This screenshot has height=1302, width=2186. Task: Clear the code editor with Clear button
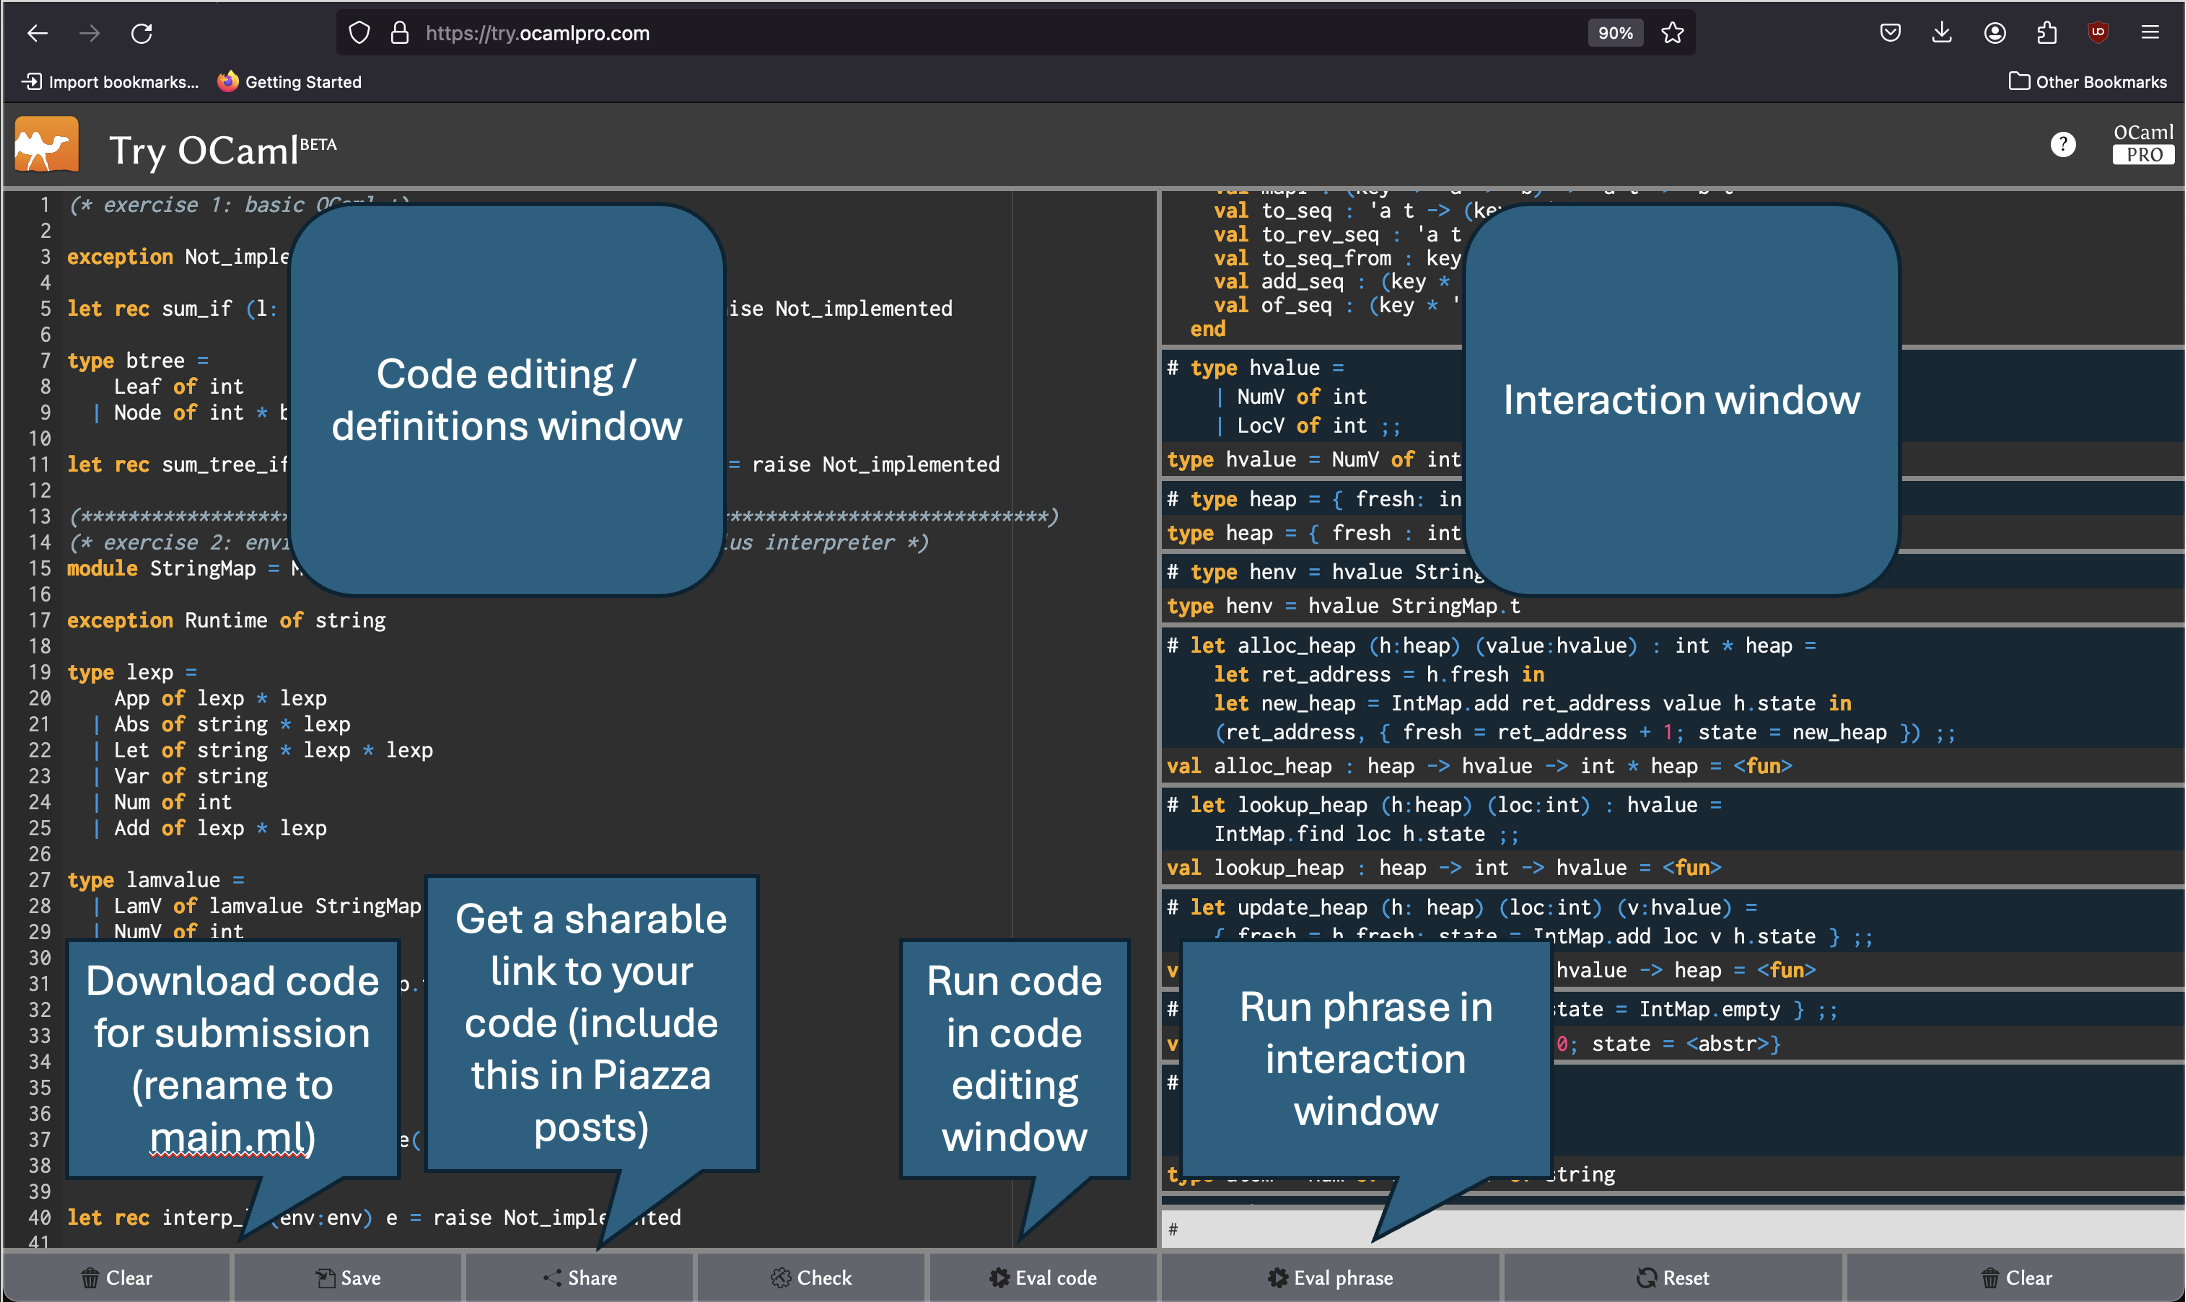coord(117,1278)
